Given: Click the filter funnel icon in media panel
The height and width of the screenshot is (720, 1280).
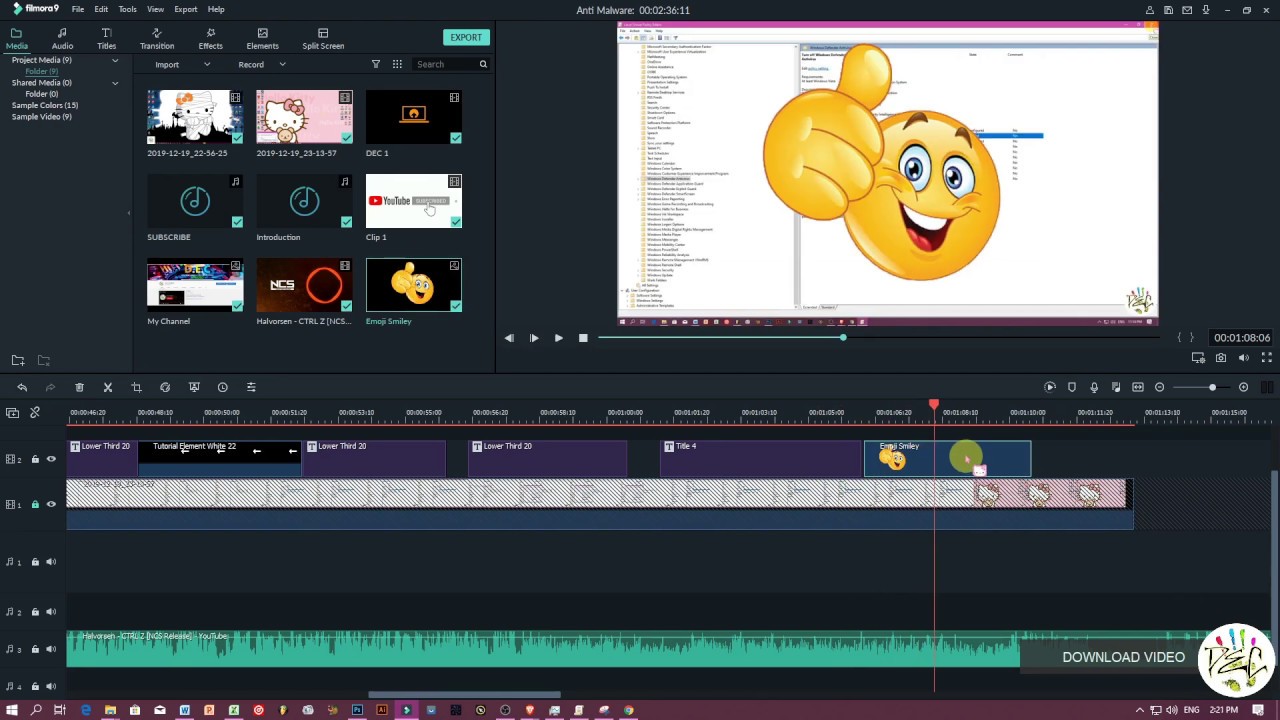Looking at the screenshot, I should (376, 64).
